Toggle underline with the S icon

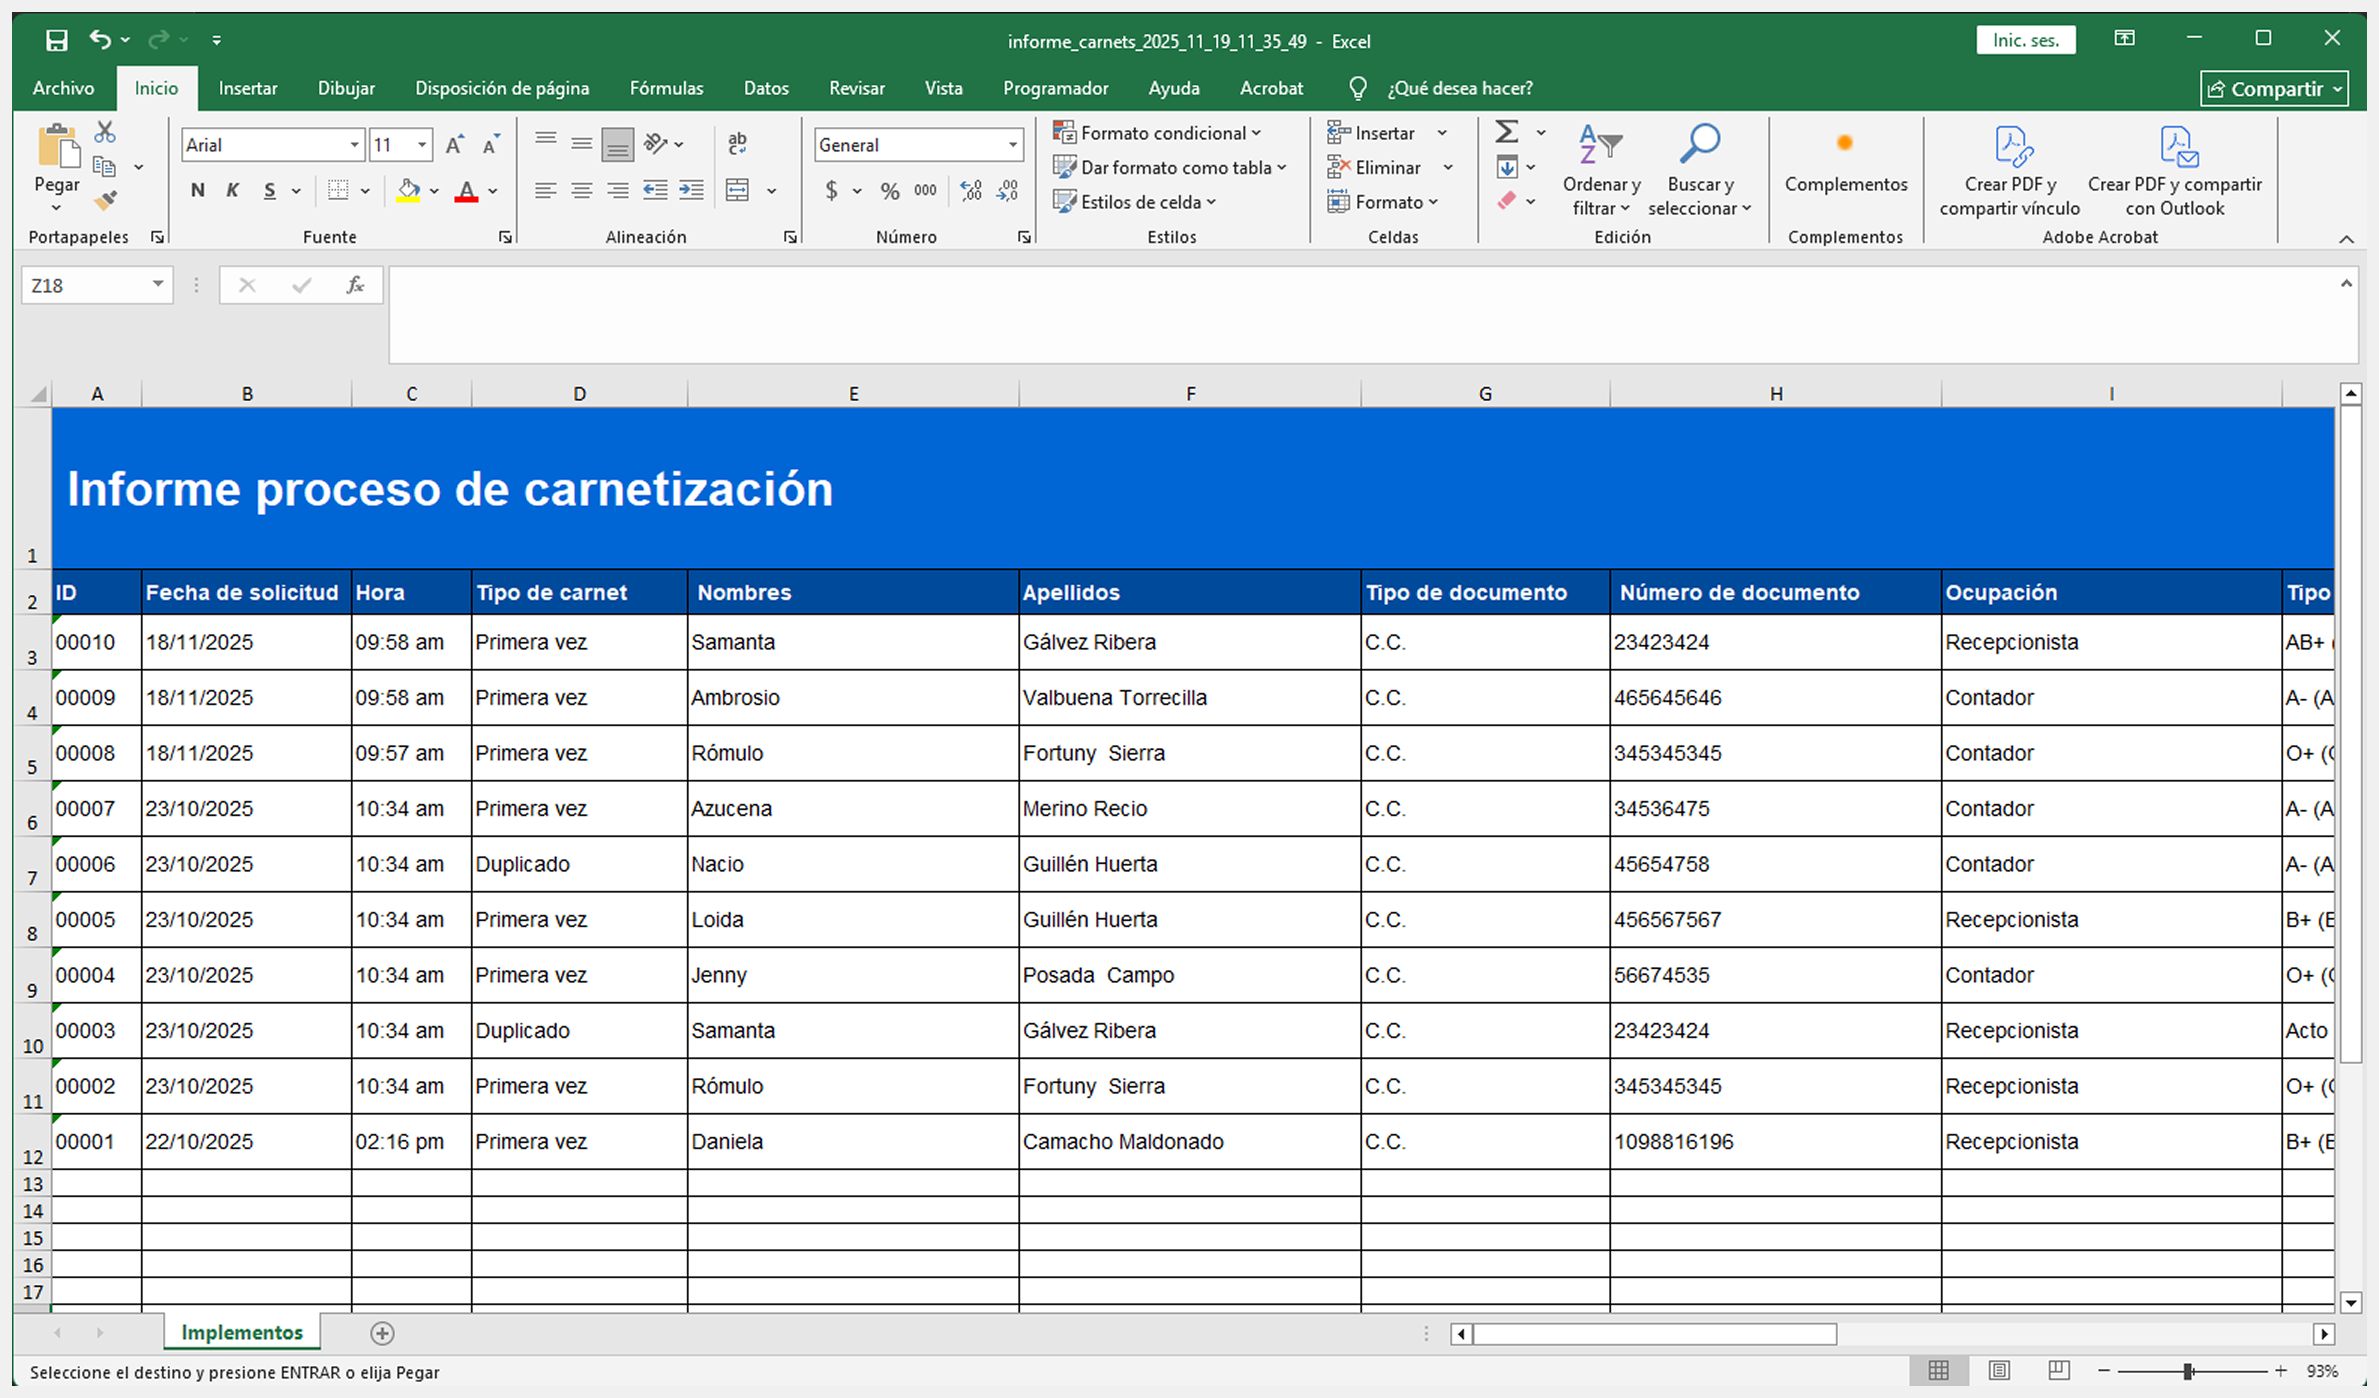tap(267, 190)
